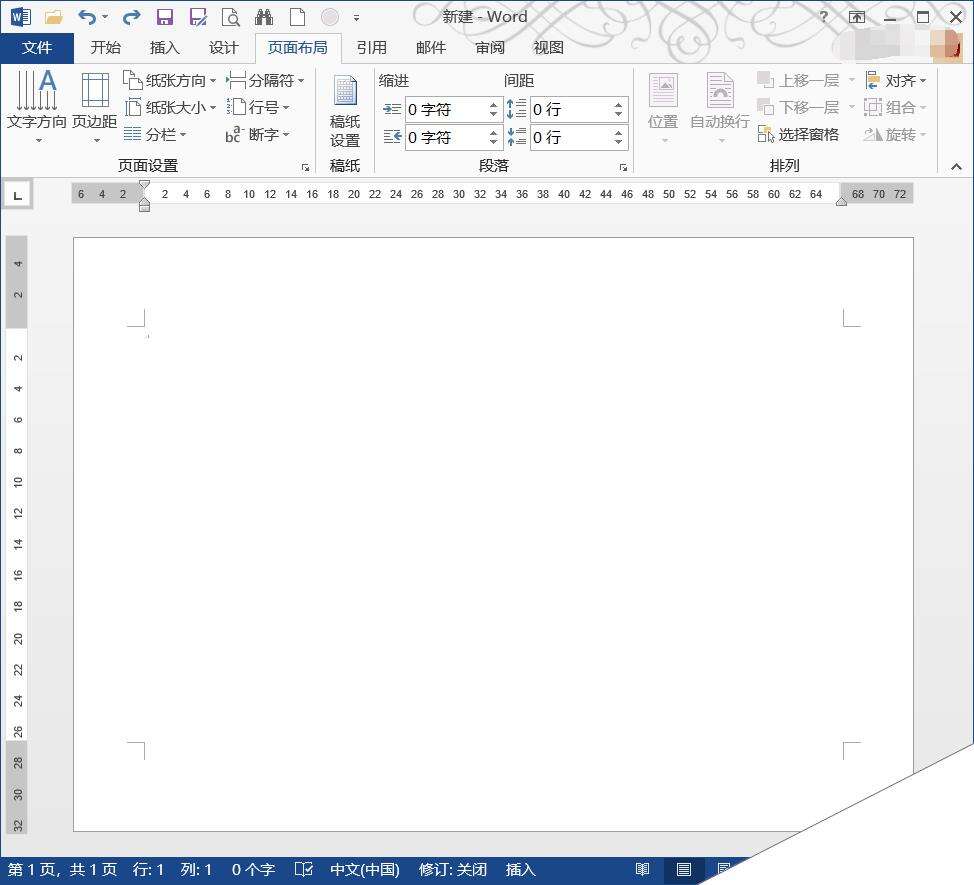Image resolution: width=974 pixels, height=885 pixels.
Task: Click the Save floppy disk icon
Action: (164, 17)
